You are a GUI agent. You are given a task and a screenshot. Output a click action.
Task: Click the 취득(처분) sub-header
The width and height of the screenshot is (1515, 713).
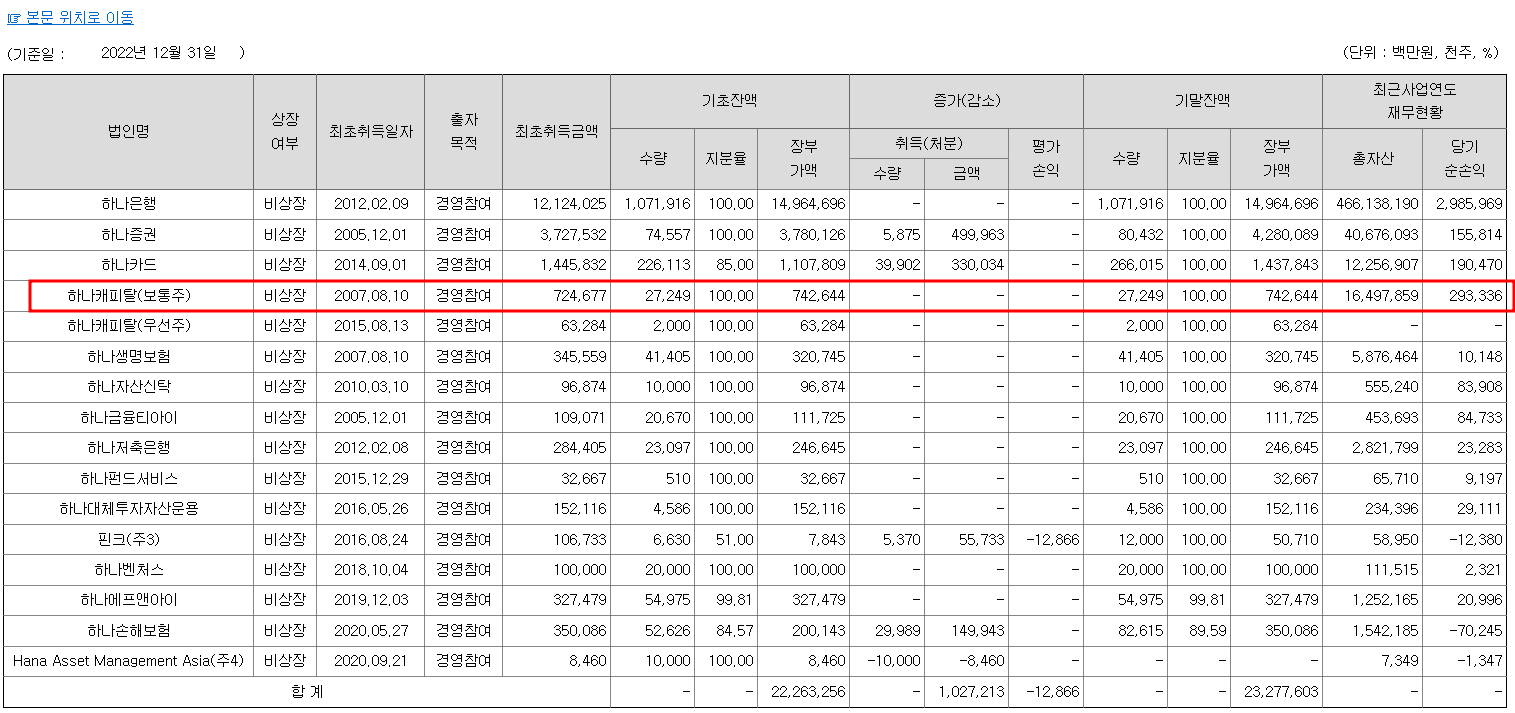click(928, 143)
